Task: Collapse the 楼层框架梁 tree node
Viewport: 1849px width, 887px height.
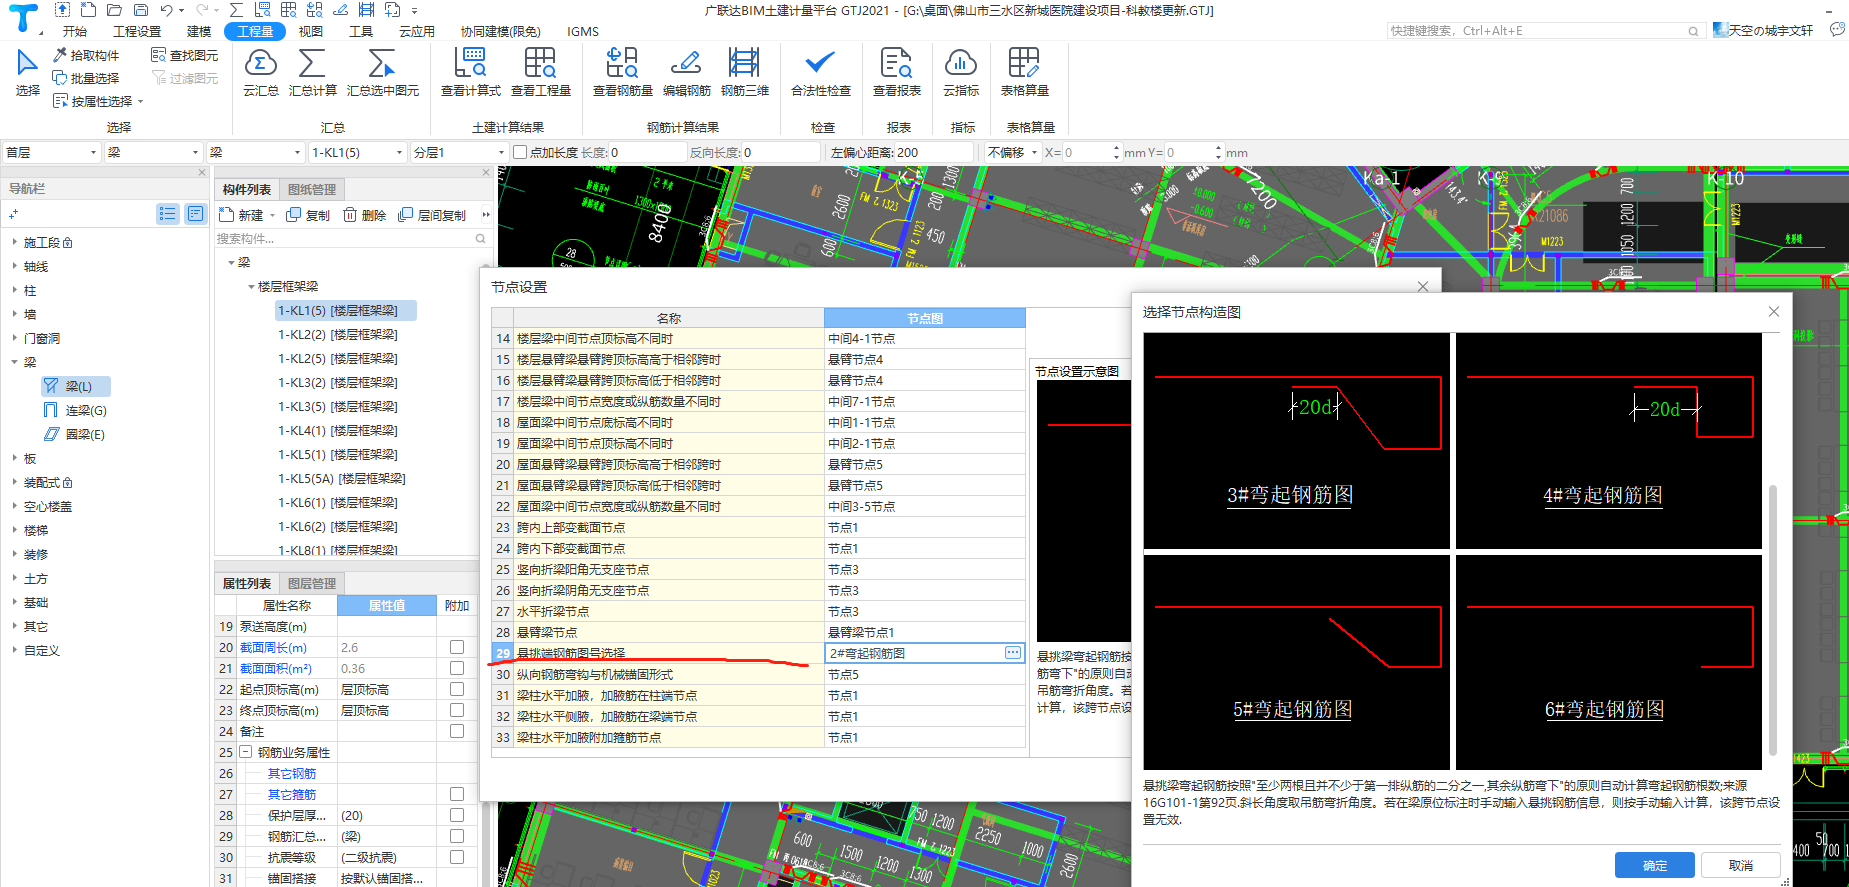Action: pos(251,286)
